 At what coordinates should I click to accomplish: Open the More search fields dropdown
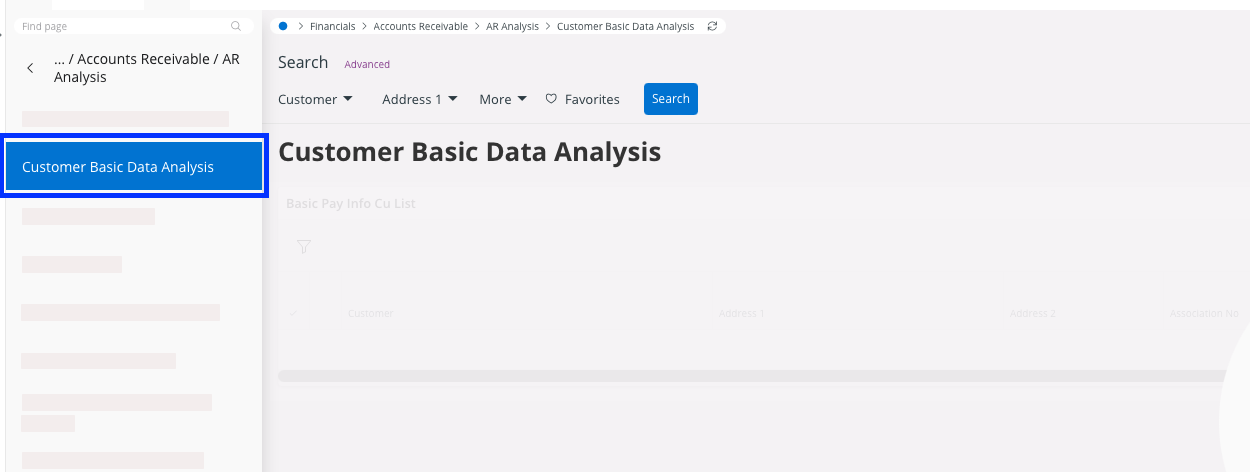point(502,99)
